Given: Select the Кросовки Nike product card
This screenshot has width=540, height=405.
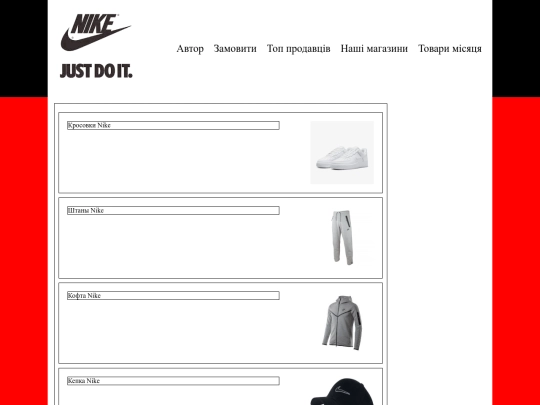Looking at the screenshot, I should 220,153.
